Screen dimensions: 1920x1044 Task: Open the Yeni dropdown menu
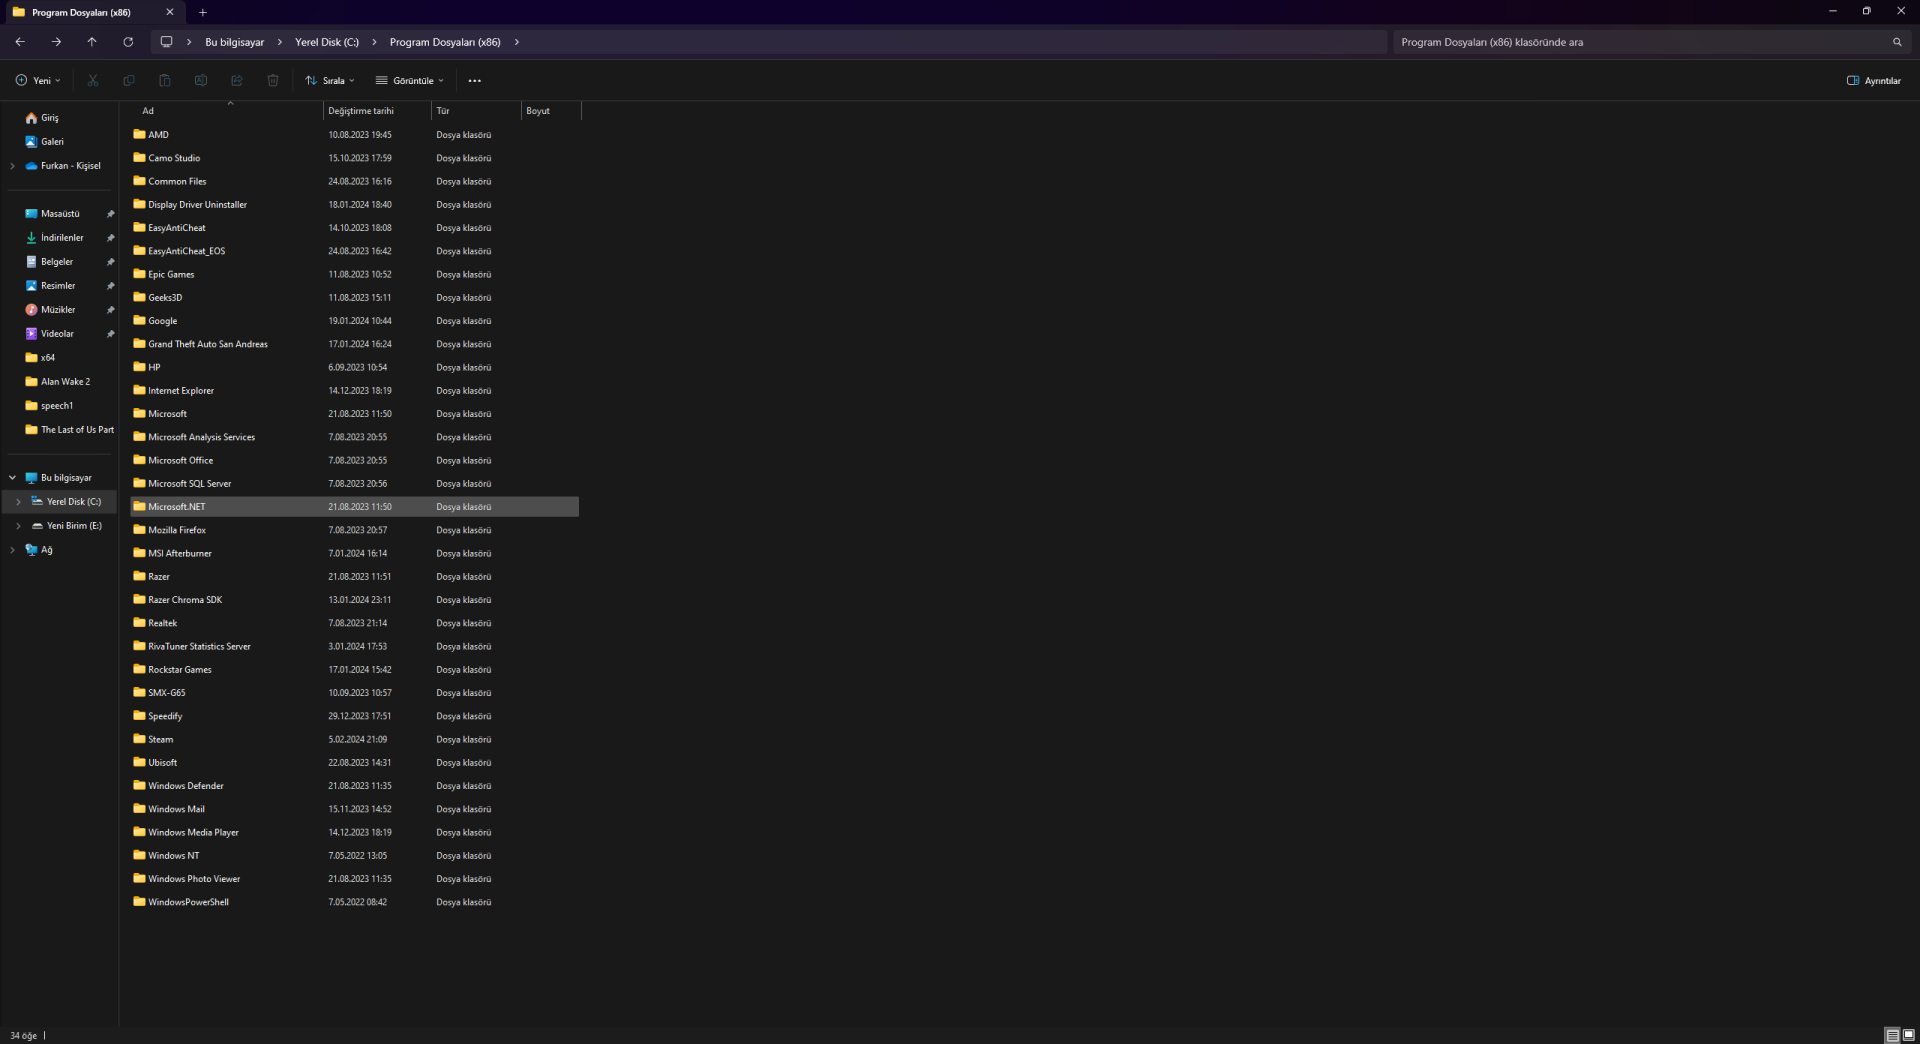(38, 80)
